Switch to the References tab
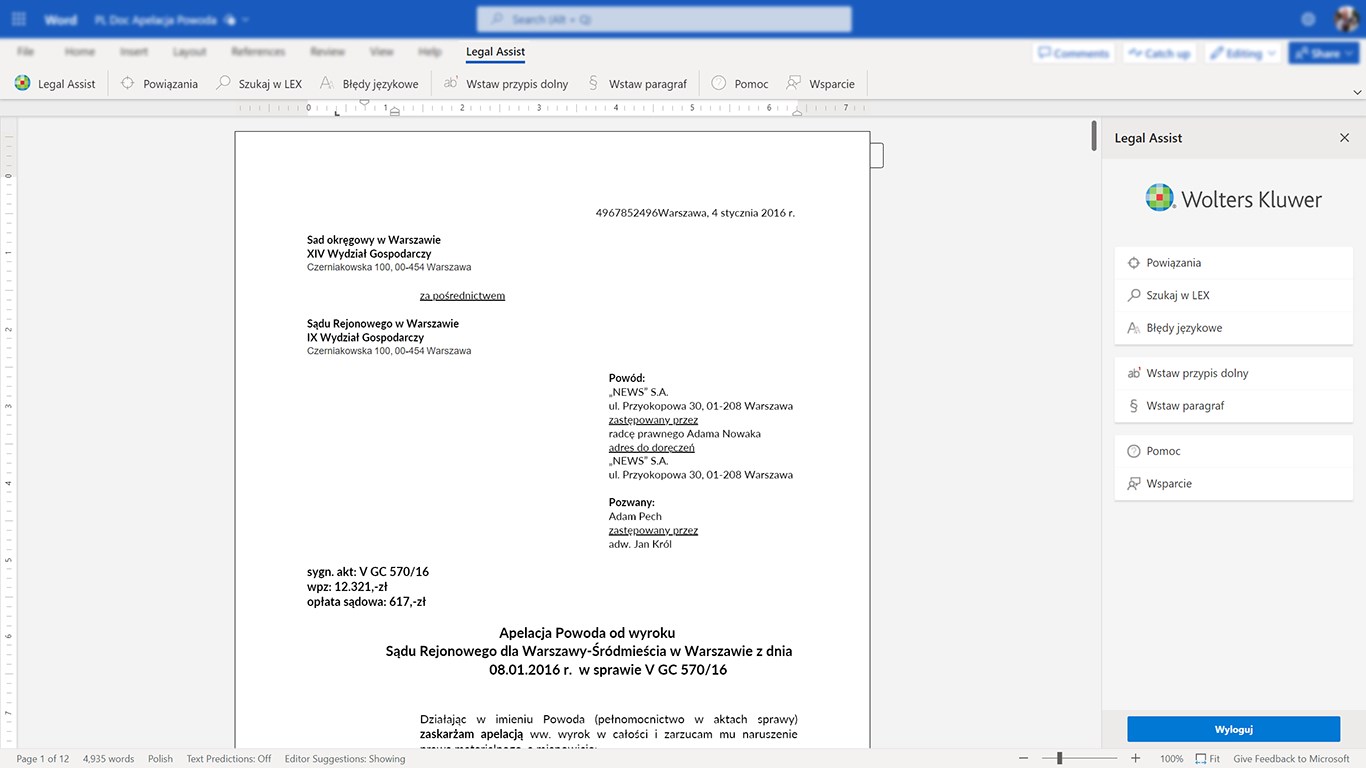 pyautogui.click(x=258, y=52)
